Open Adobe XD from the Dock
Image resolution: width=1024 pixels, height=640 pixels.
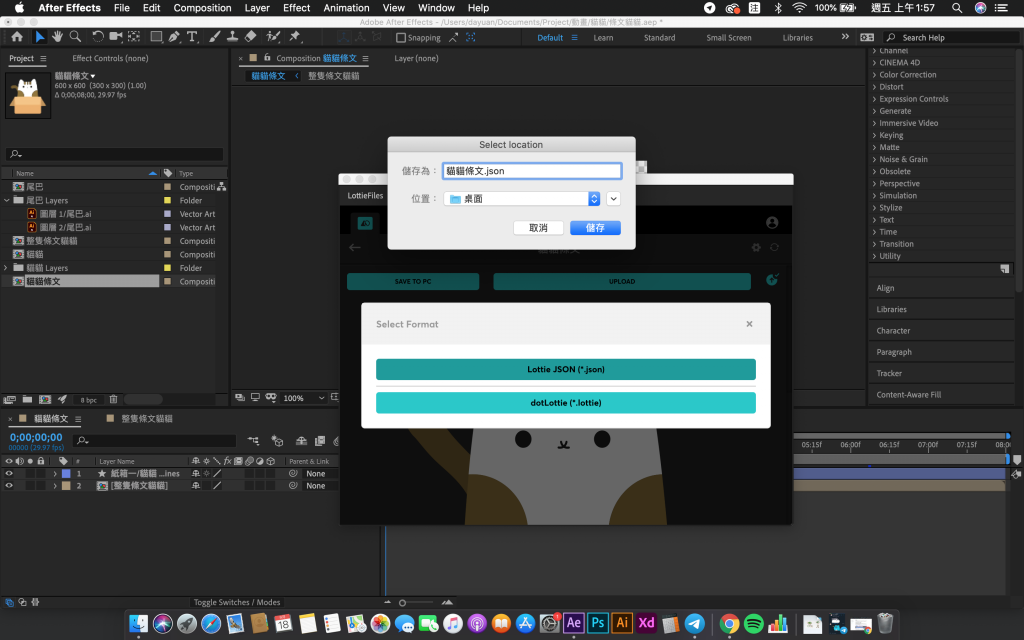(x=647, y=623)
